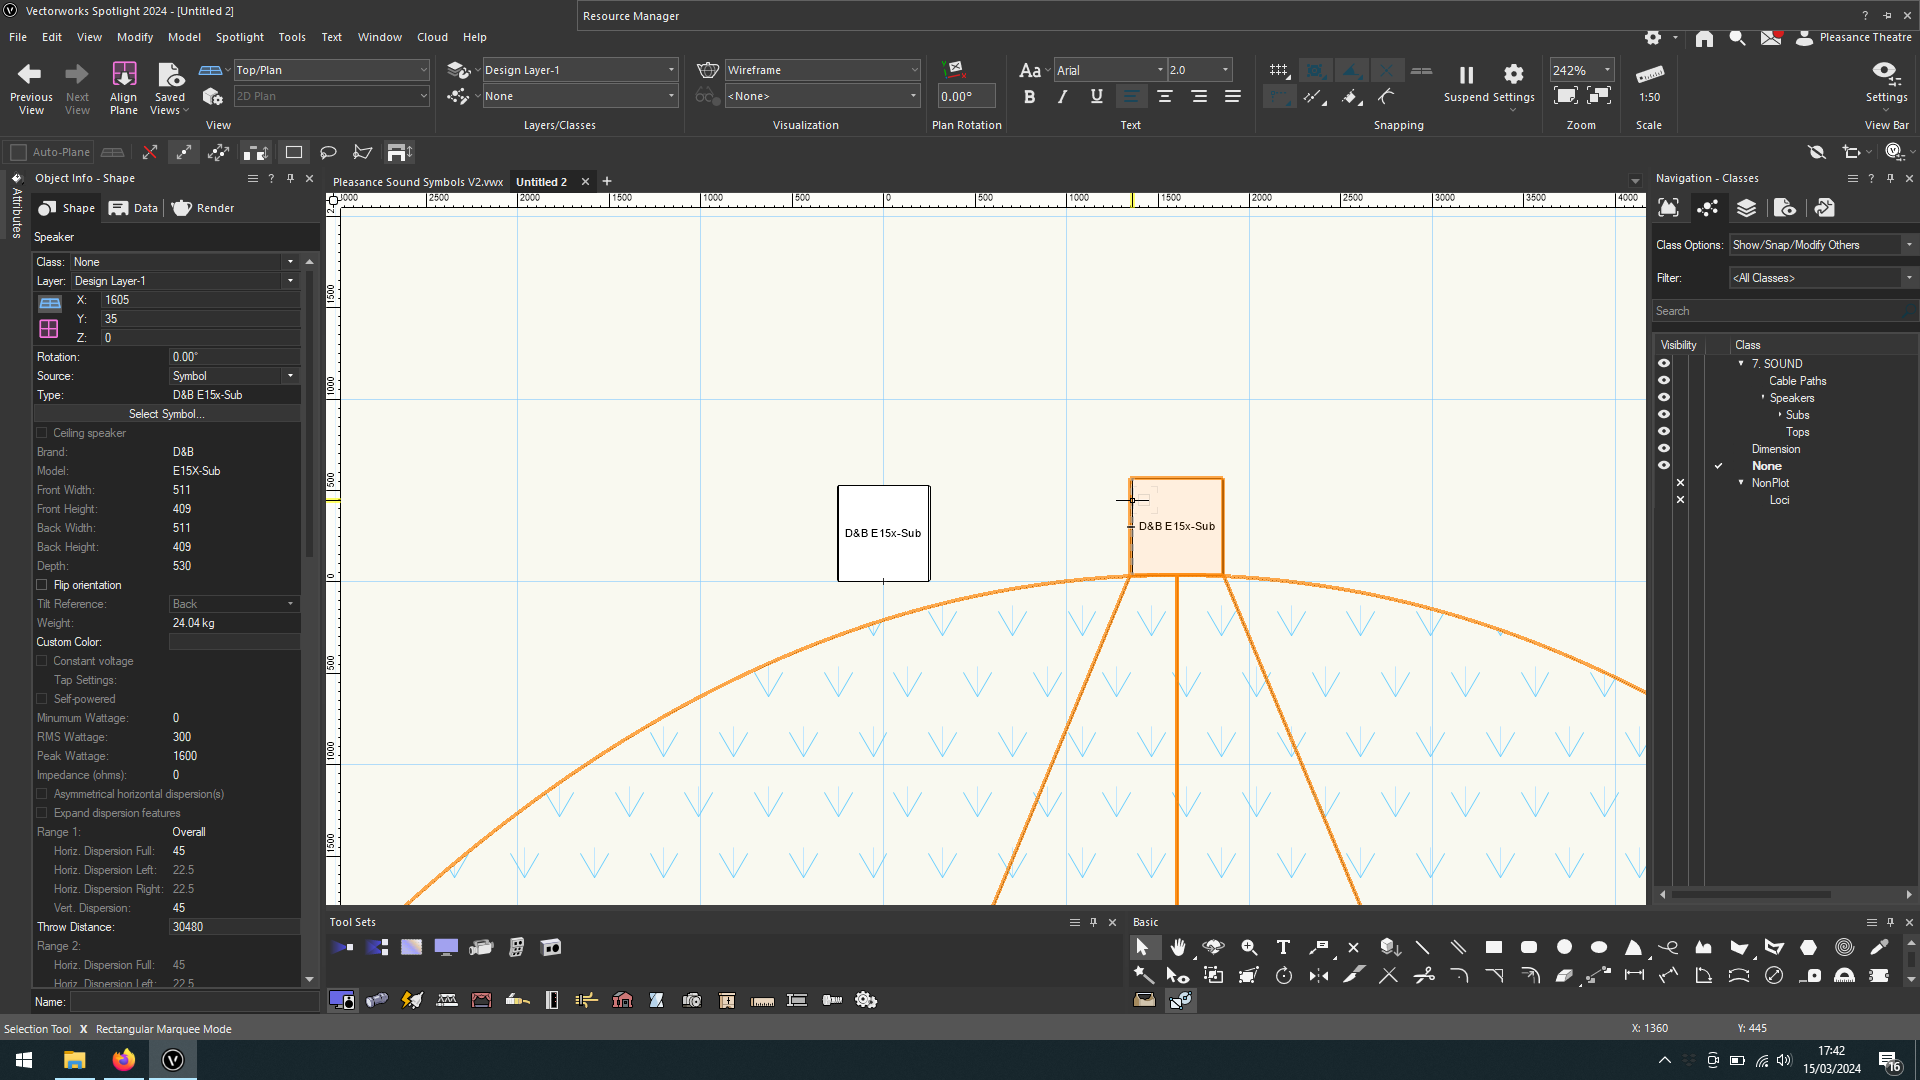
Task: Open the Tilt Reference dropdown
Action: point(289,604)
